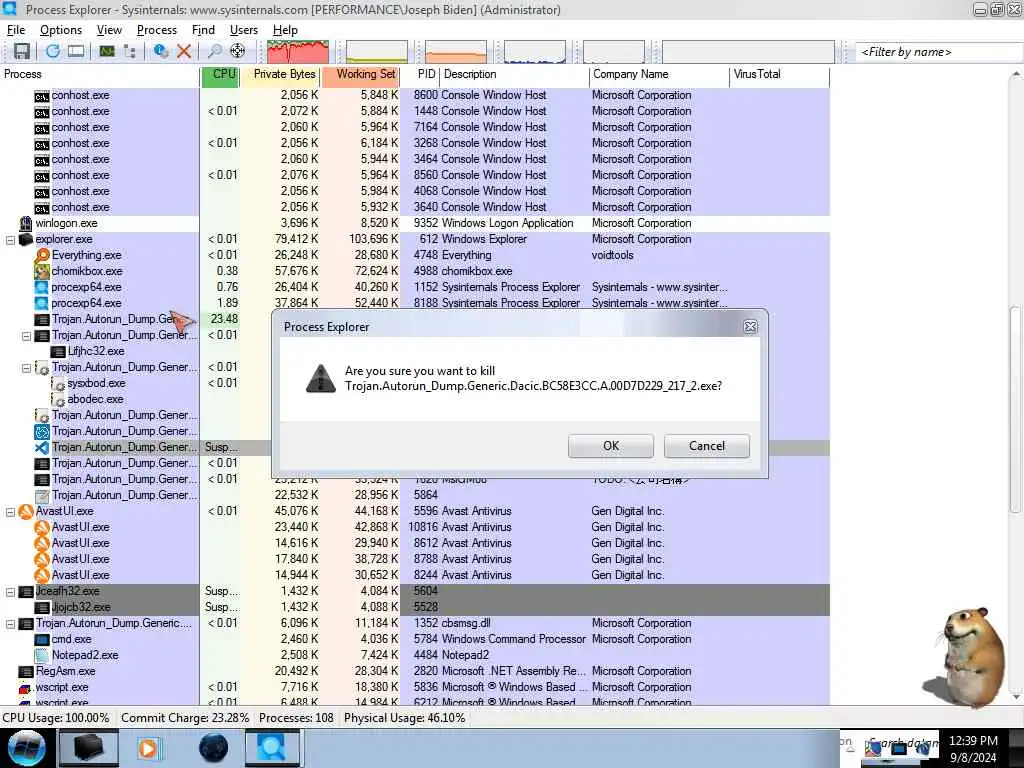1024x768 pixels.
Task: Collapse the Jceafh32.exe tree node
Action: pos(10,592)
